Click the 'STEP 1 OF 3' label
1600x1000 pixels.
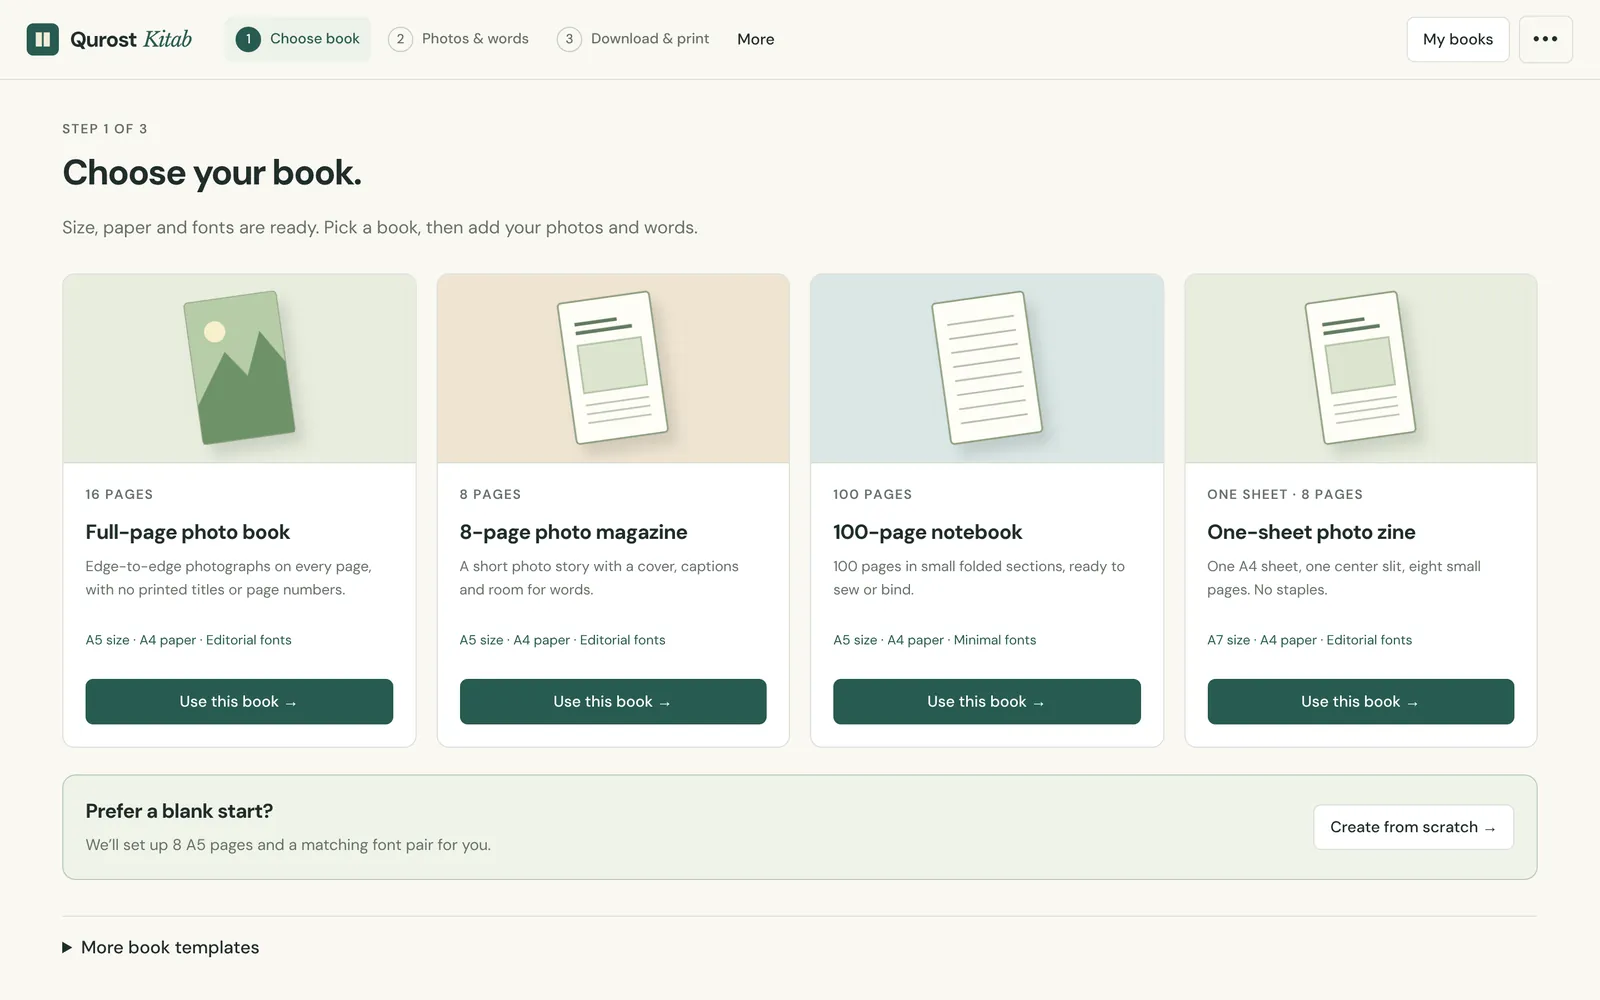tap(105, 129)
